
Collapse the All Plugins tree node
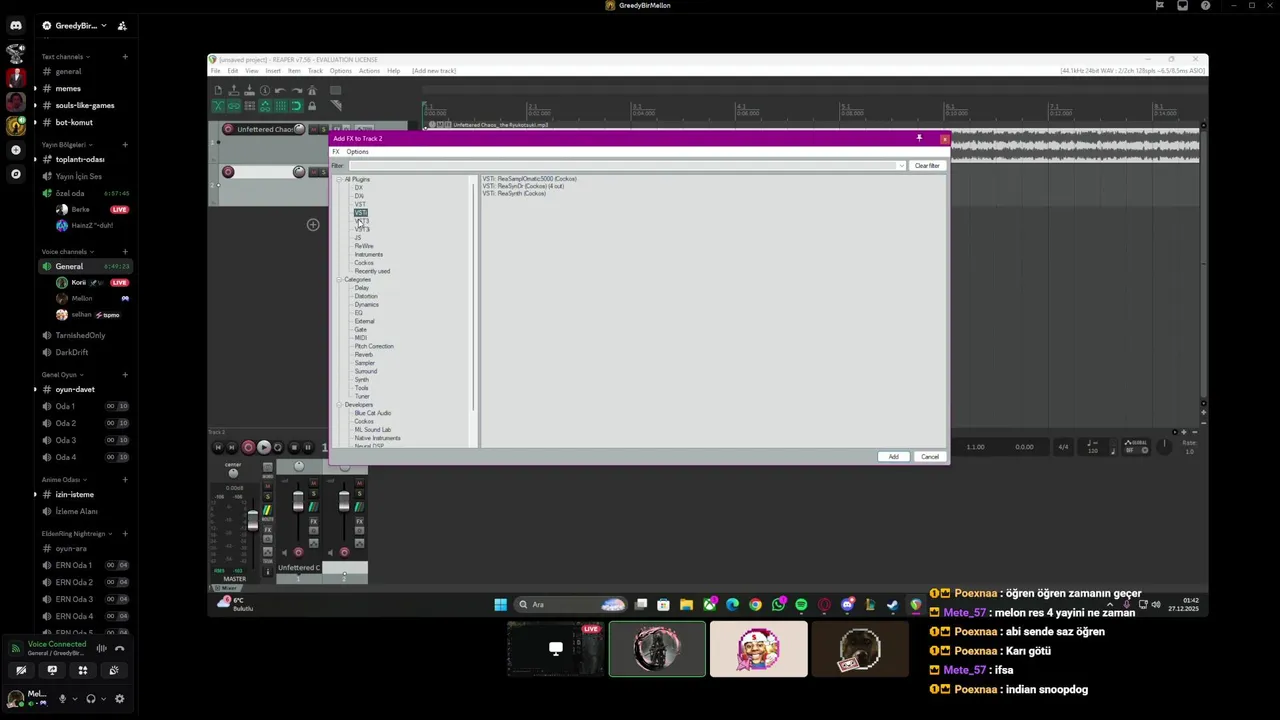pyautogui.click(x=339, y=180)
